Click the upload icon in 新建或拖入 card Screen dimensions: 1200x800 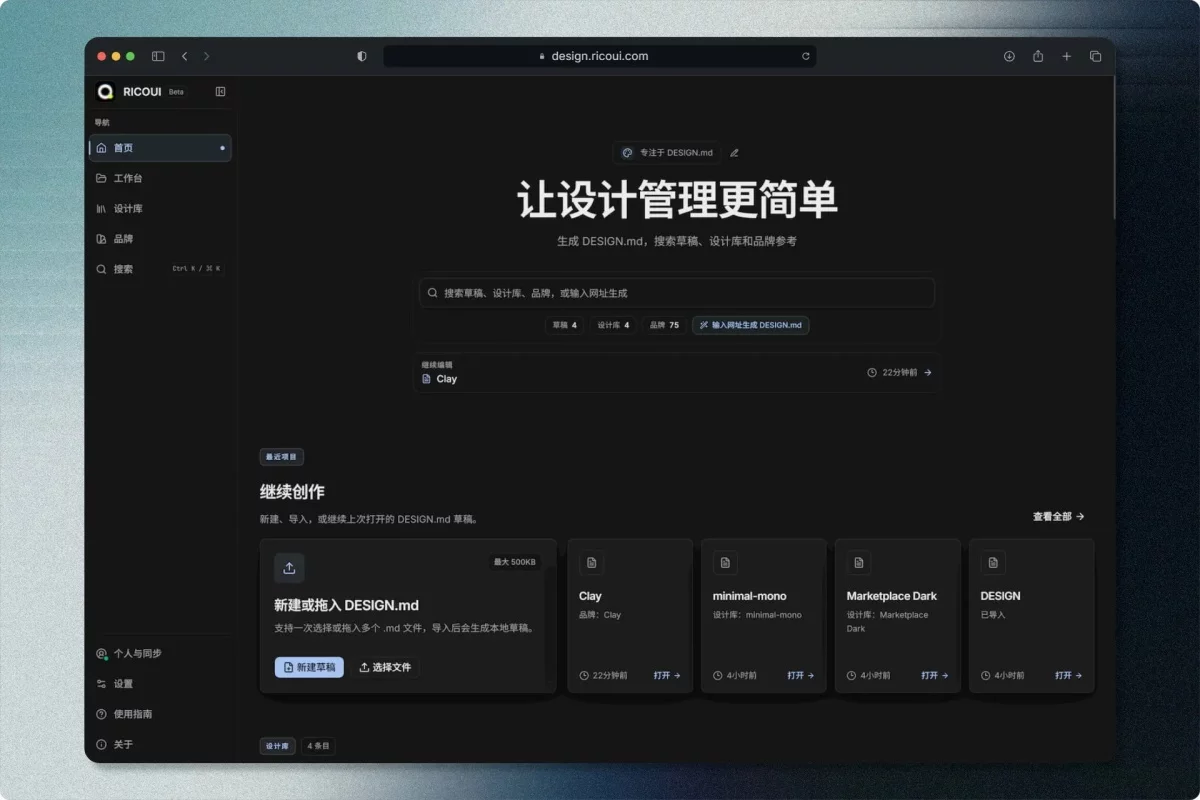click(x=289, y=568)
